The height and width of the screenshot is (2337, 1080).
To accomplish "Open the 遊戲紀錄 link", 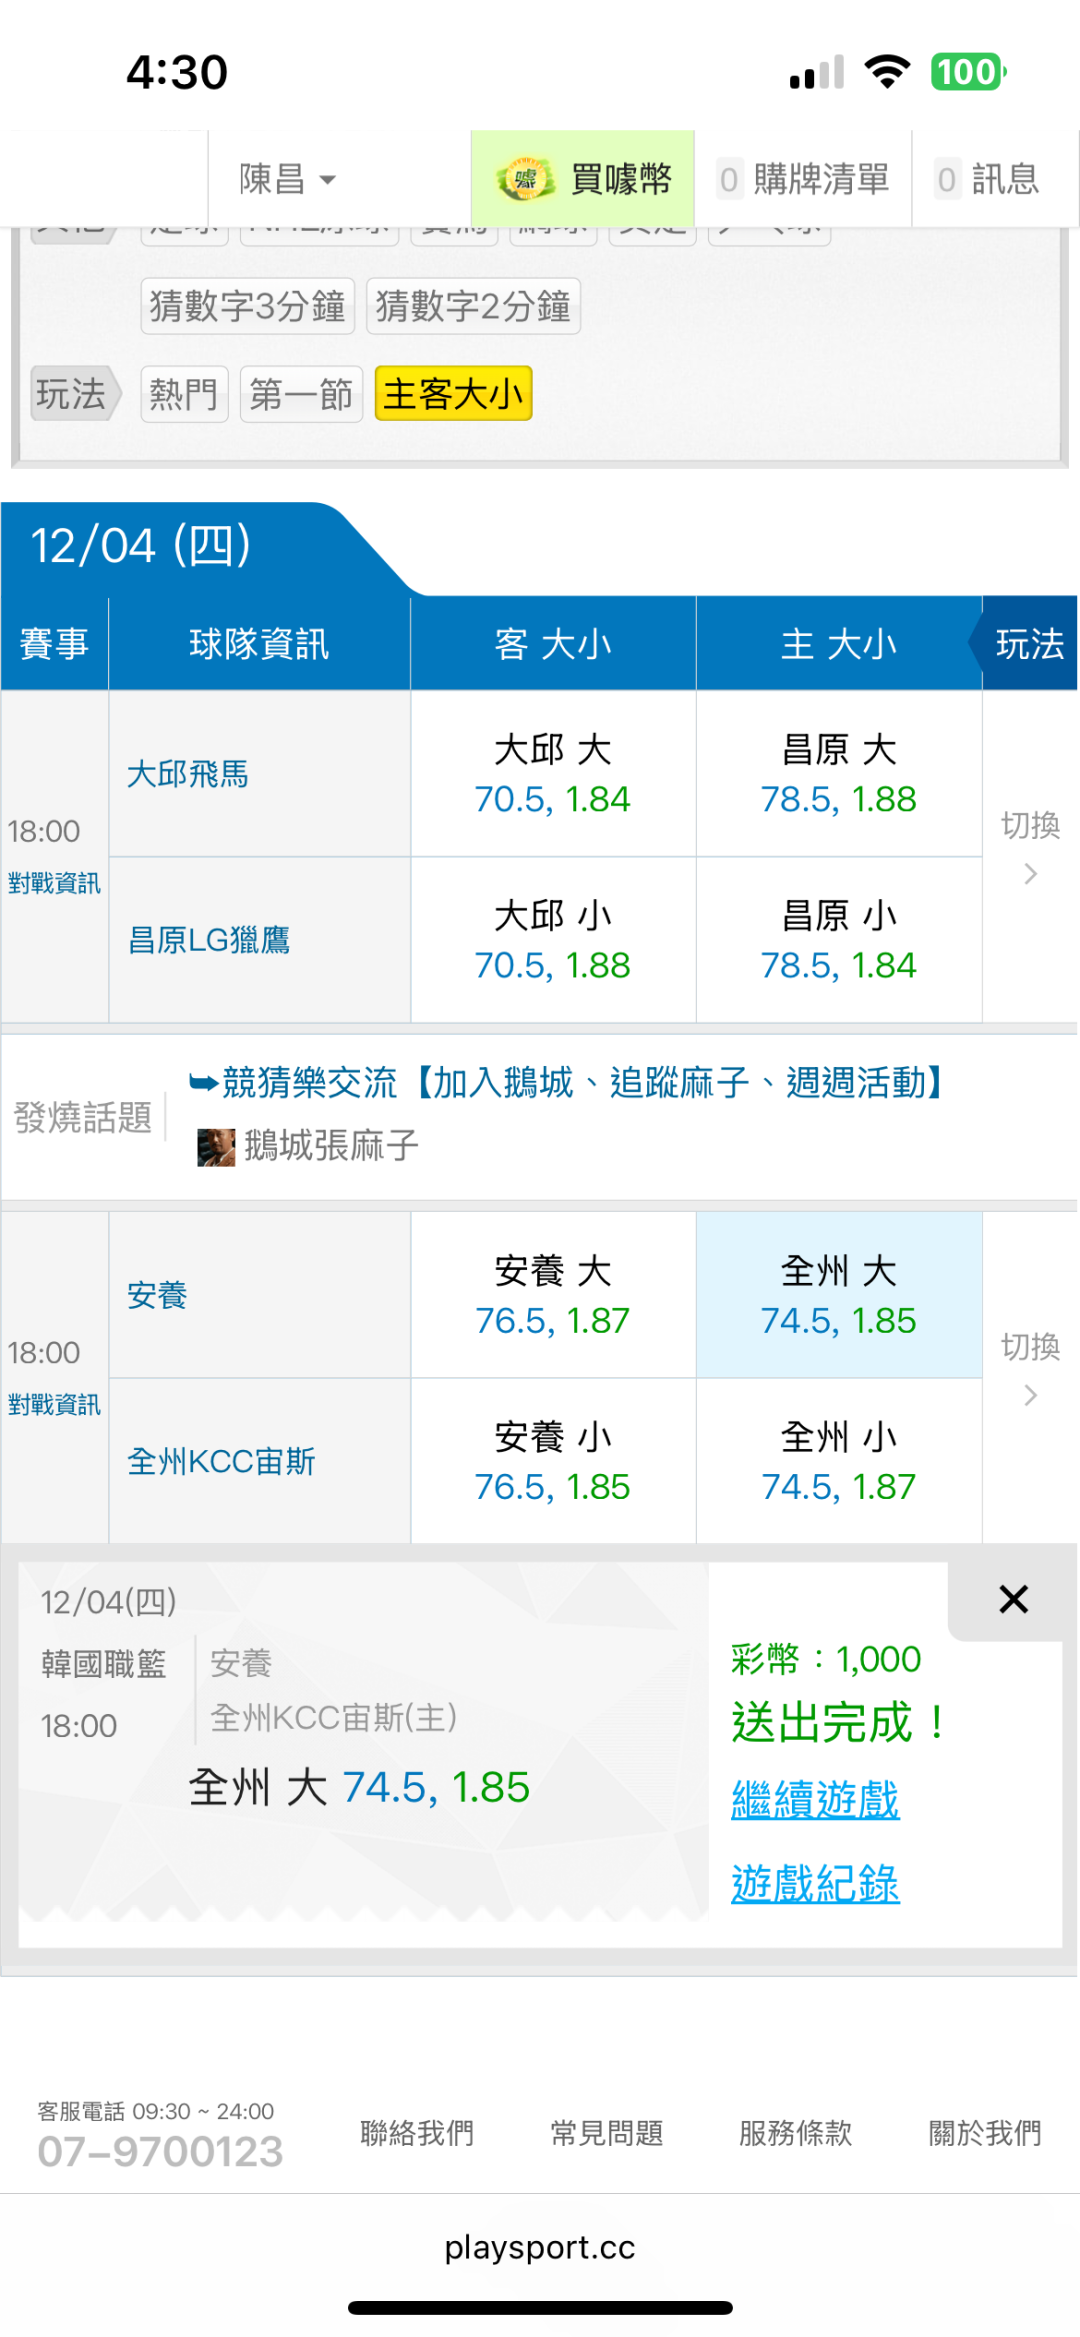I will (815, 1884).
